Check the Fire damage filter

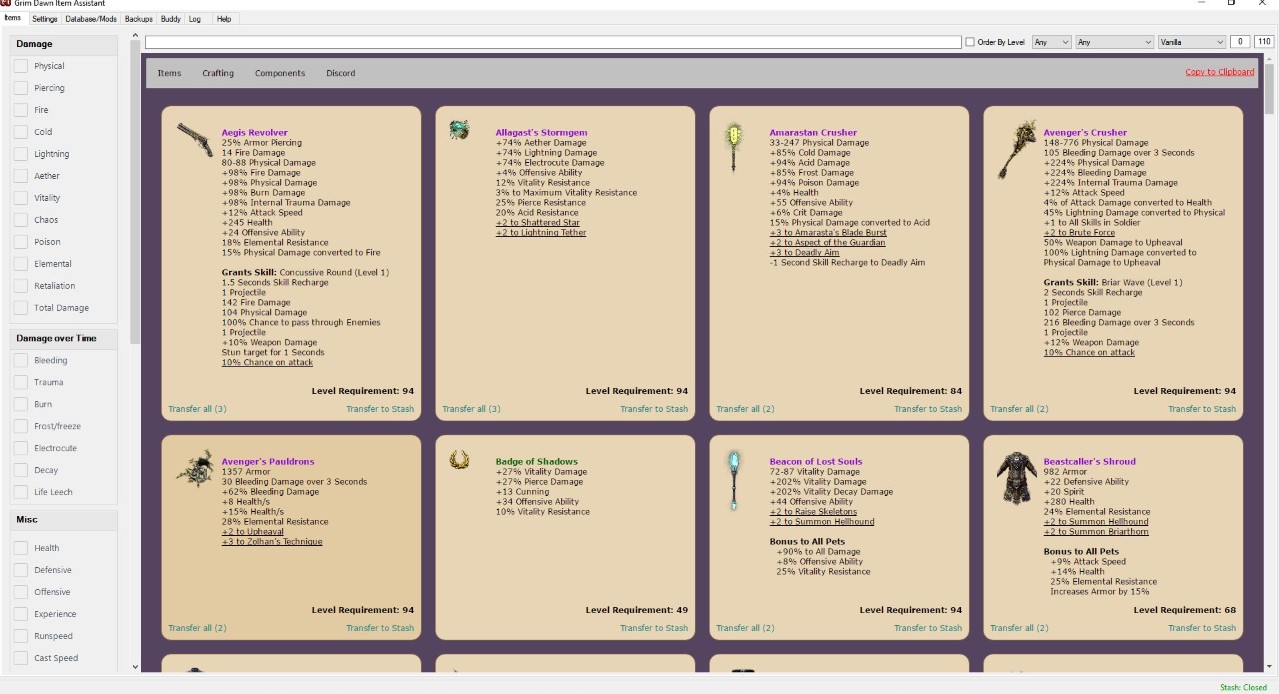point(21,110)
